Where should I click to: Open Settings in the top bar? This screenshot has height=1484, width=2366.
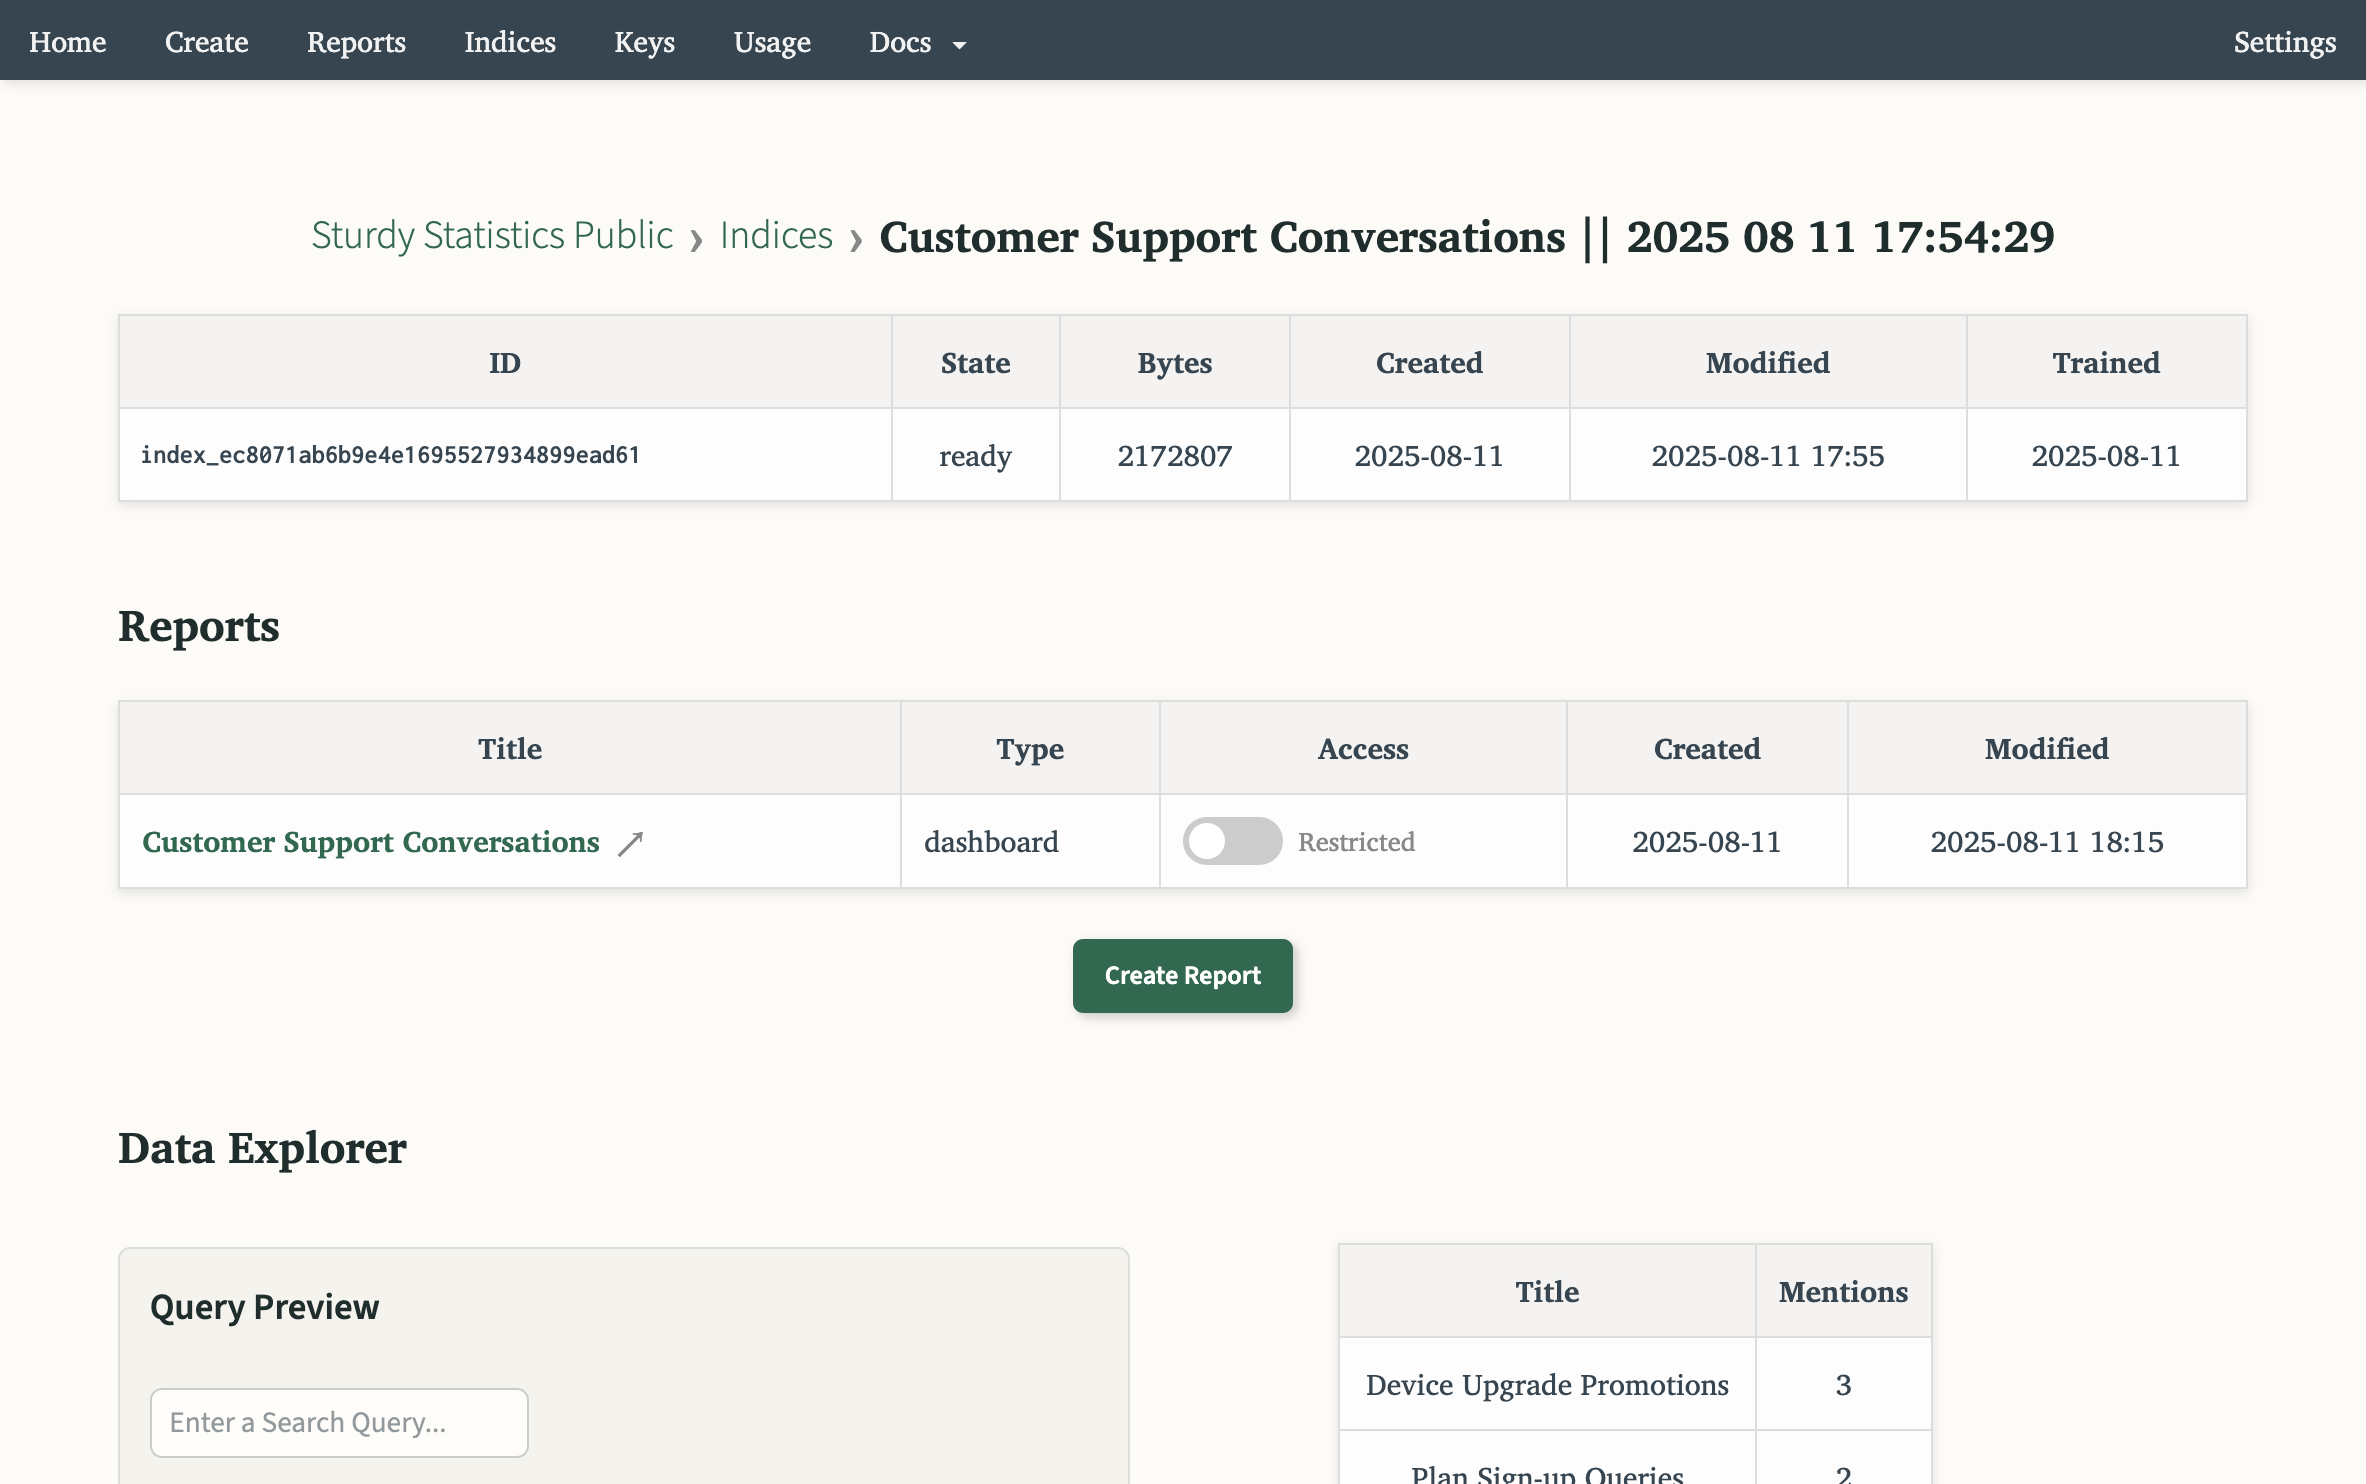point(2284,42)
